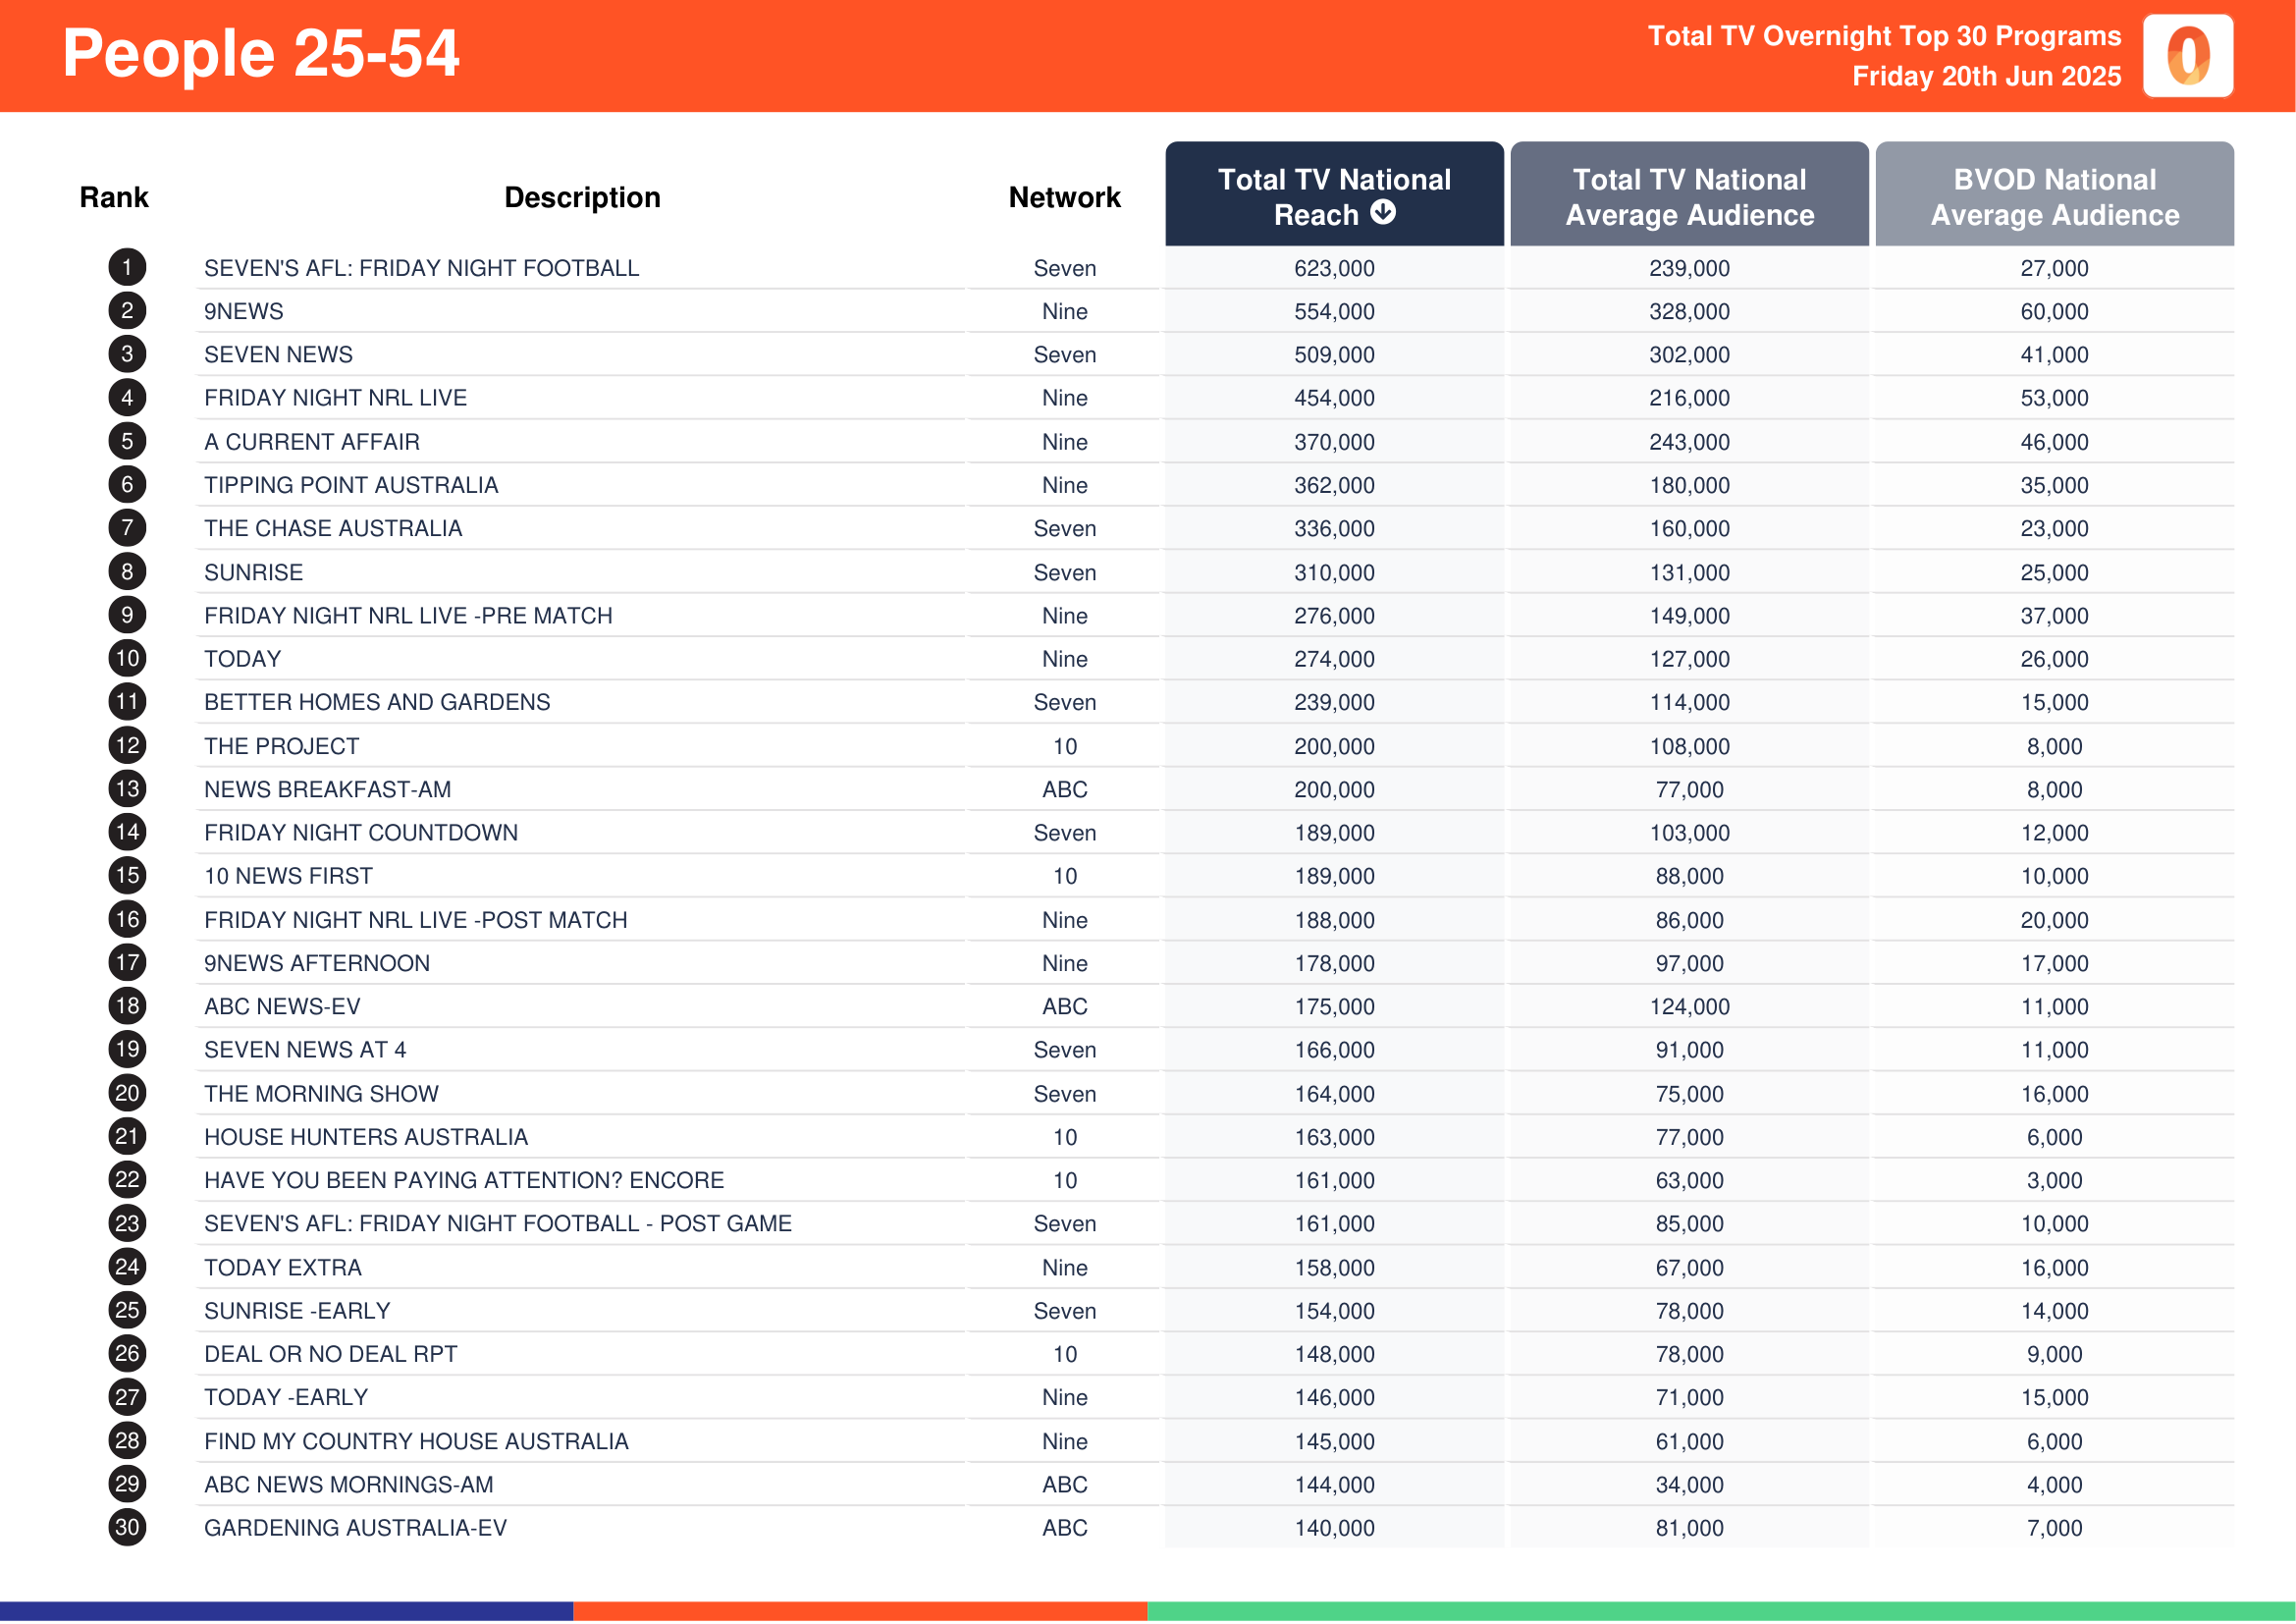Click the 60,000 BVOD value

[x=2054, y=312]
